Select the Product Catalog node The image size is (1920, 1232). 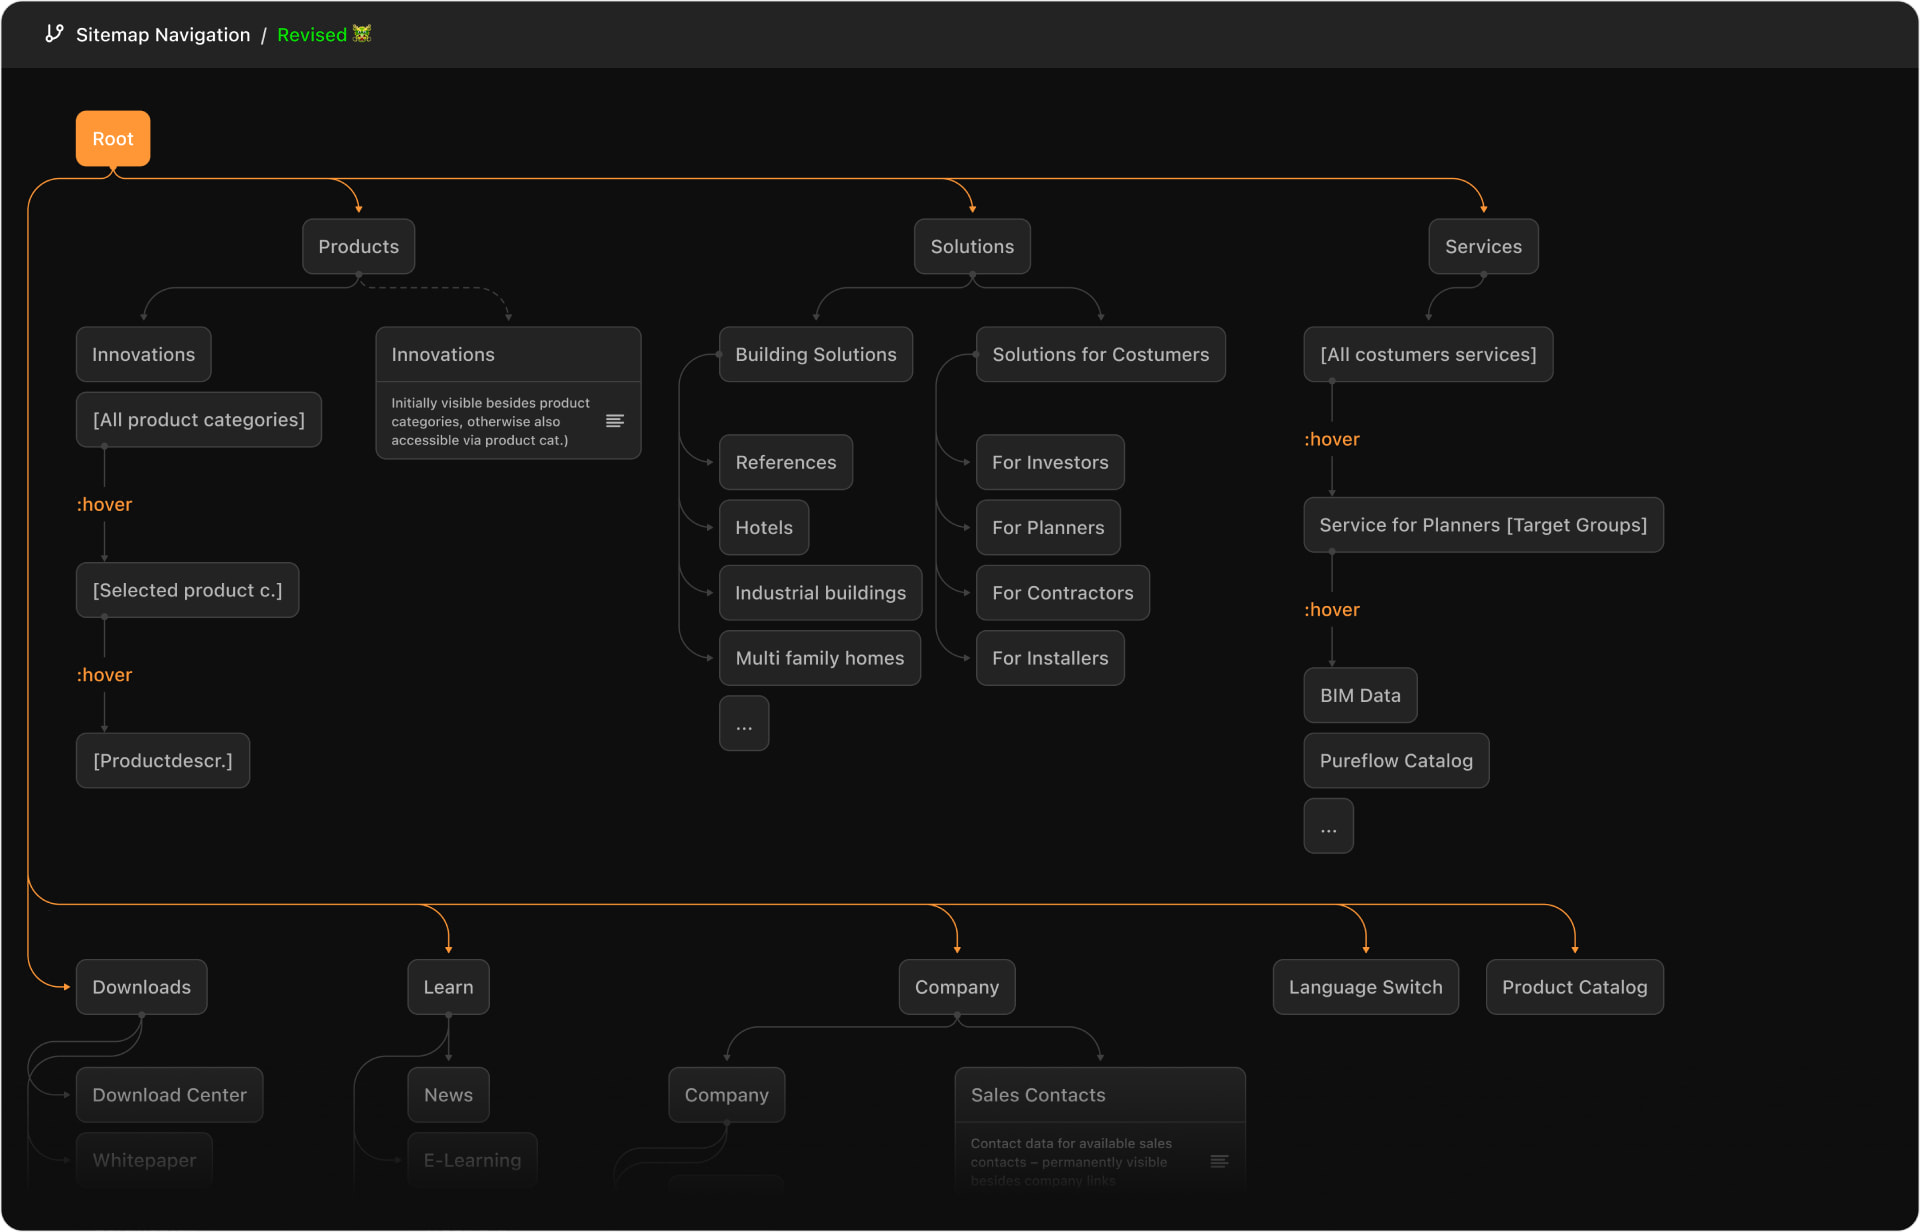pos(1575,988)
